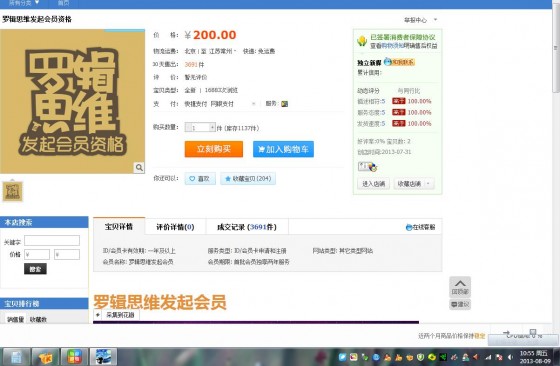Click 网银支付 payment option

point(222,104)
